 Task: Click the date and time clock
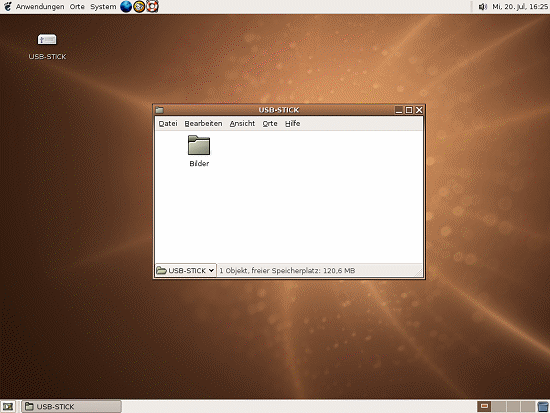(520, 7)
